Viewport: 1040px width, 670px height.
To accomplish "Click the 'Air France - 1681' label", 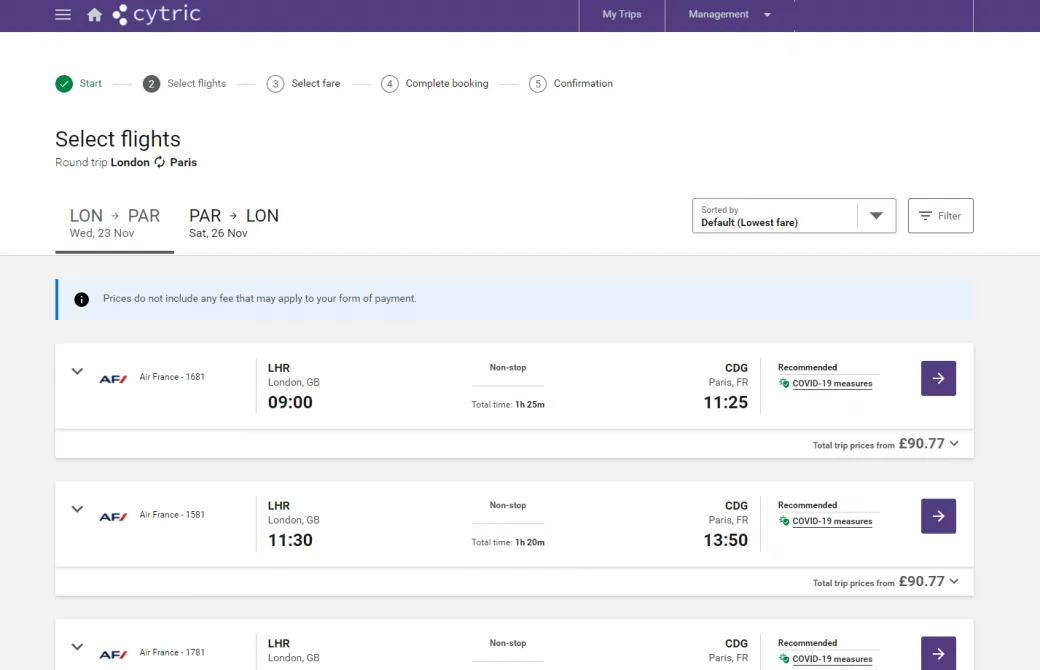I will pos(172,377).
